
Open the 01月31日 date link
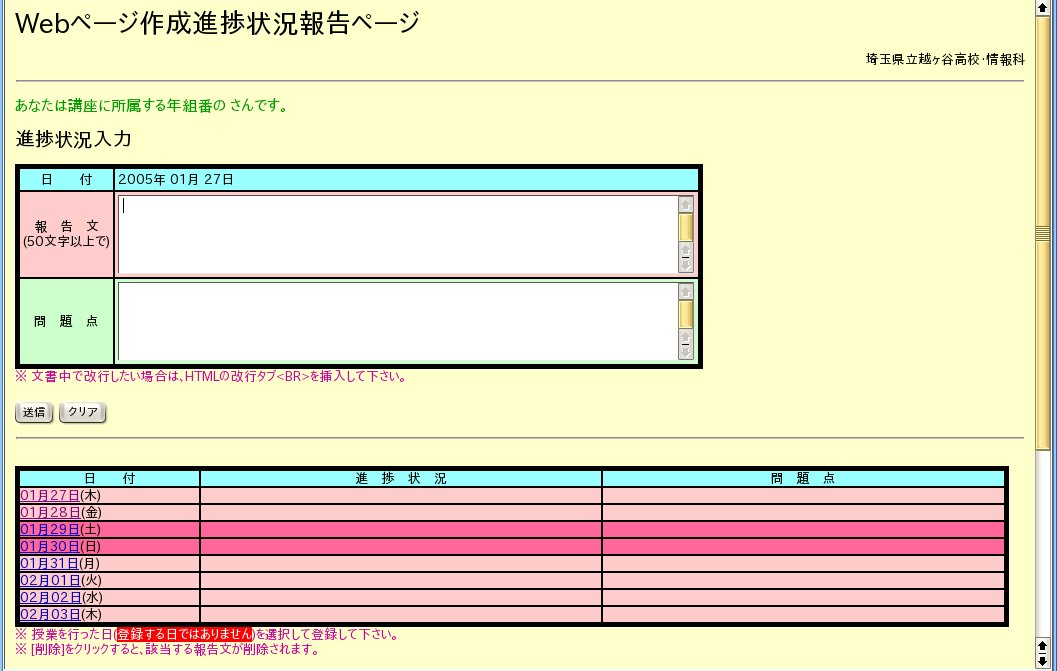[x=50, y=563]
